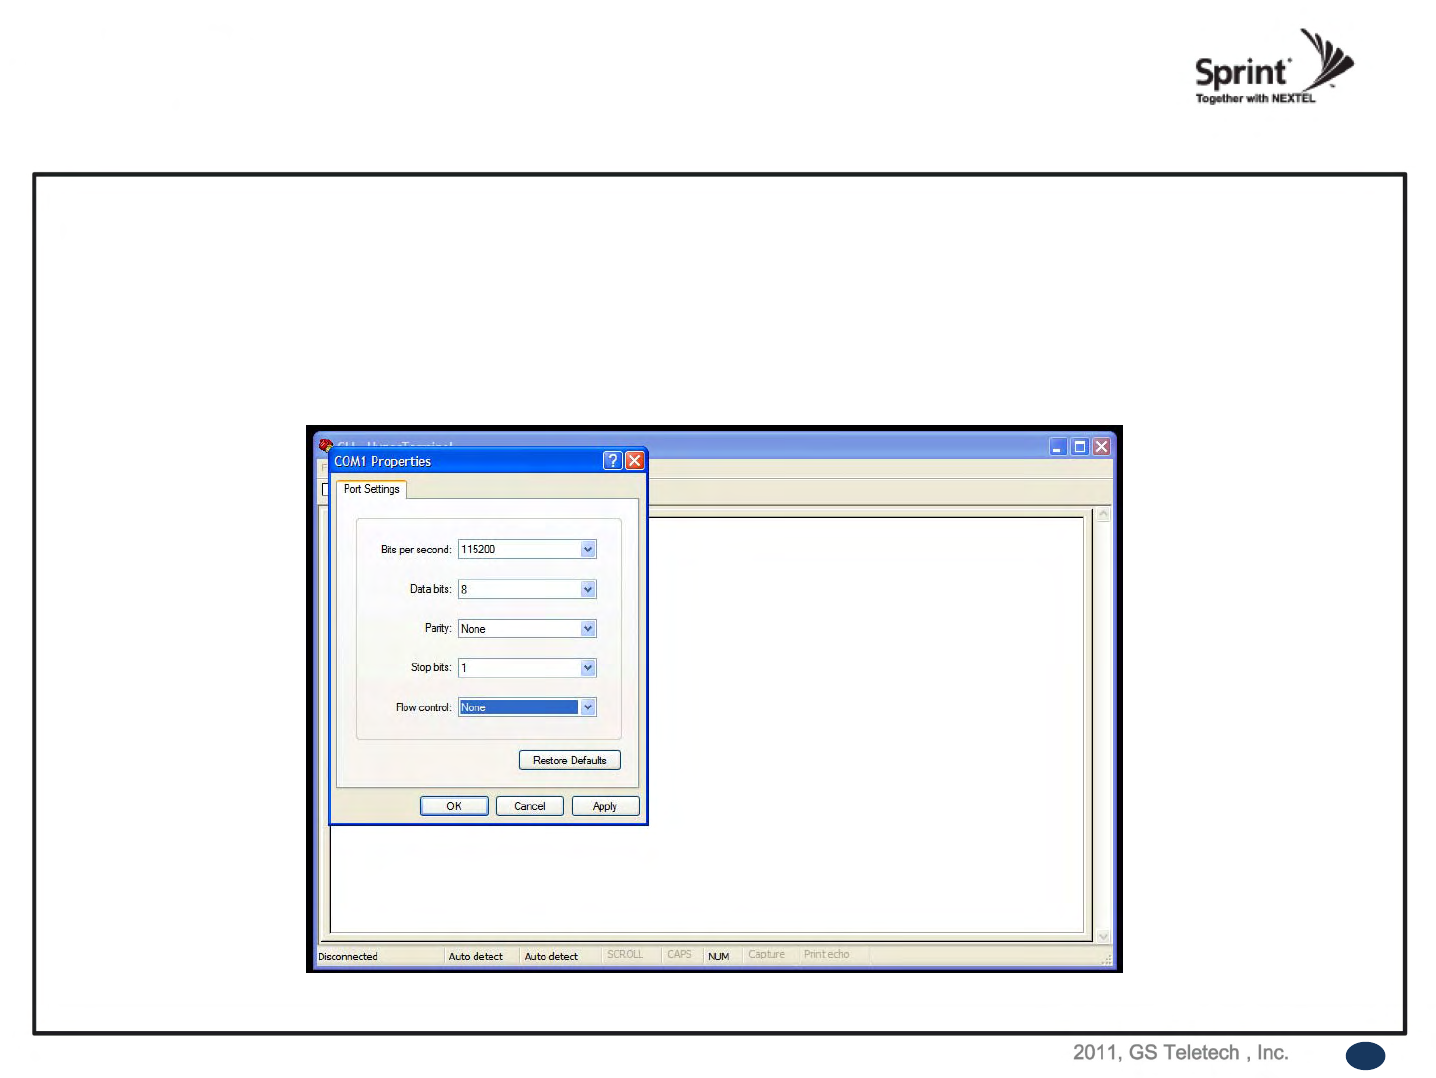Click the SCROLL status bar indicator
Image resolution: width=1436 pixels, height=1078 pixels.
pyautogui.click(x=625, y=955)
